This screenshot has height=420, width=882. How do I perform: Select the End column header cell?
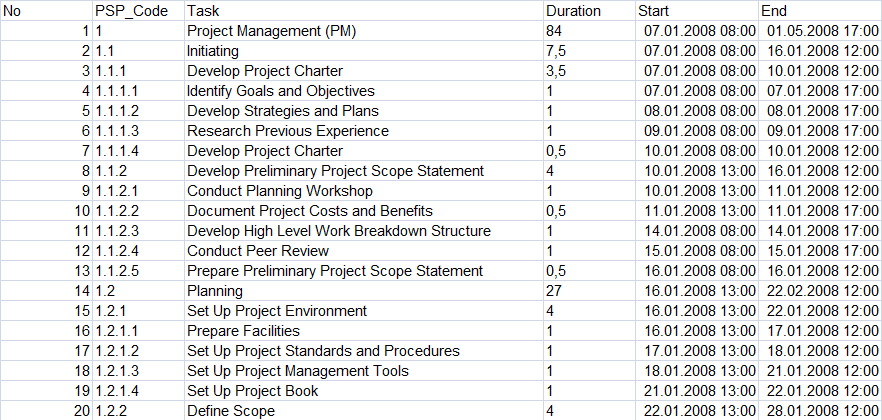click(820, 11)
